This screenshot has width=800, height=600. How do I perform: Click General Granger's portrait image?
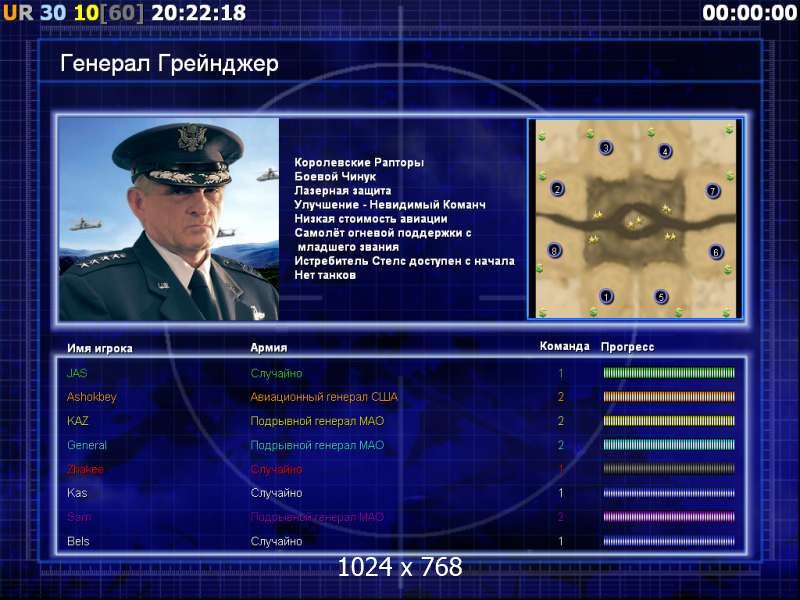coord(169,219)
